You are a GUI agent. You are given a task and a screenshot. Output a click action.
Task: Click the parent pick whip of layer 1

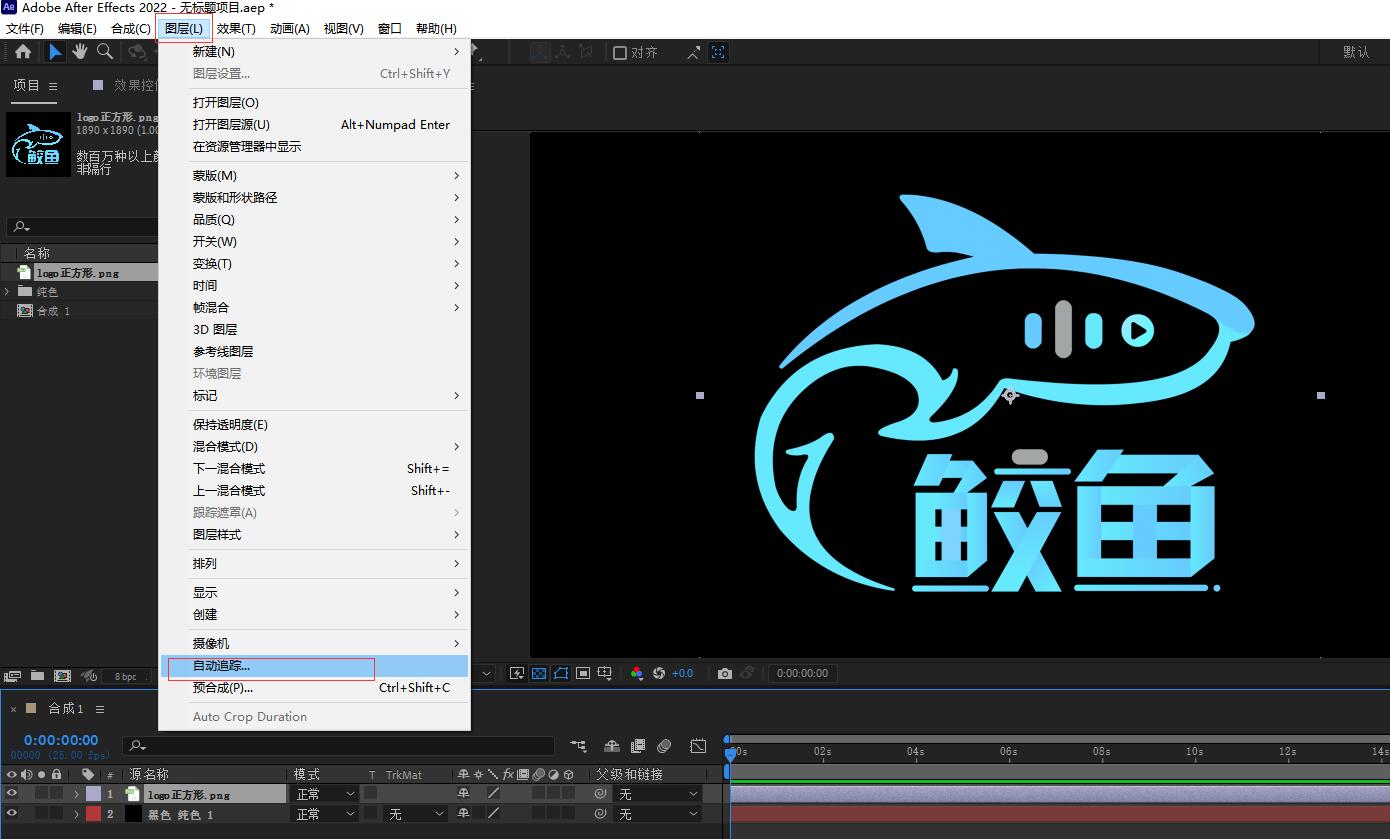tap(600, 794)
